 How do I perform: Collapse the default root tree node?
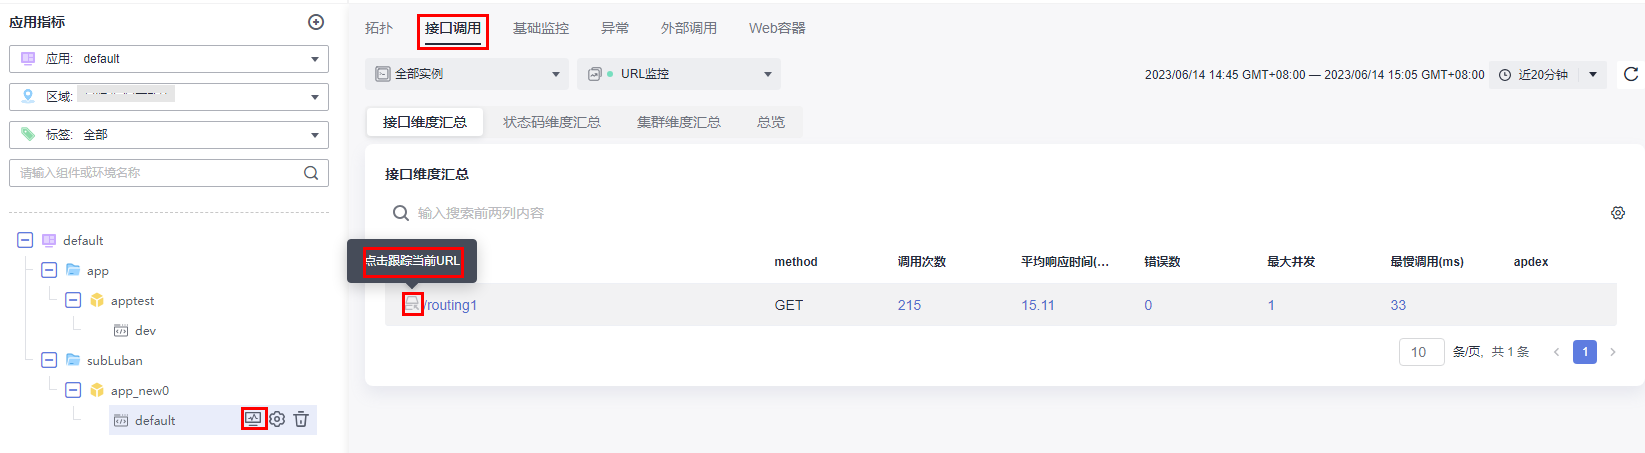click(25, 240)
